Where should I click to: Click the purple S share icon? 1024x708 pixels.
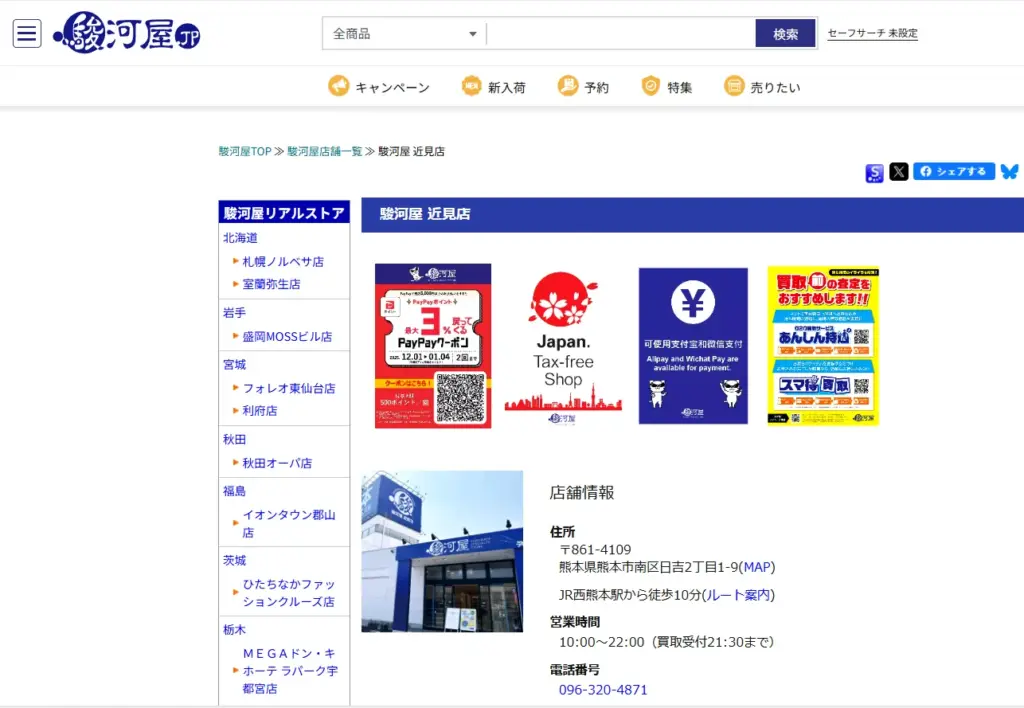click(874, 173)
